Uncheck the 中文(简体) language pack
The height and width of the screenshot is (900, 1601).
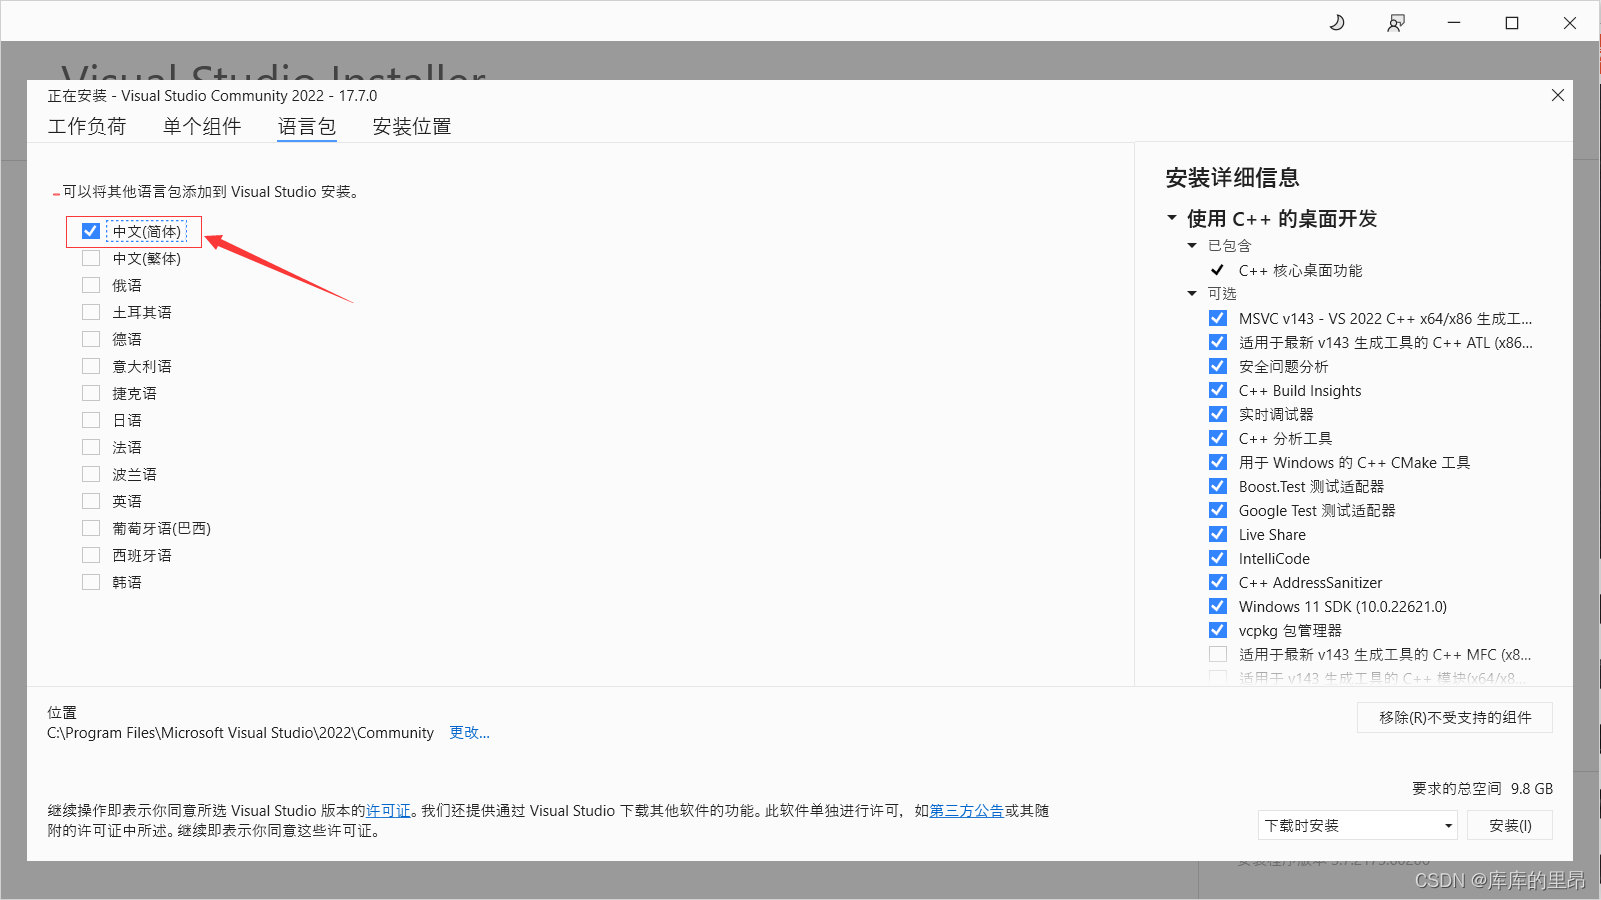point(91,231)
